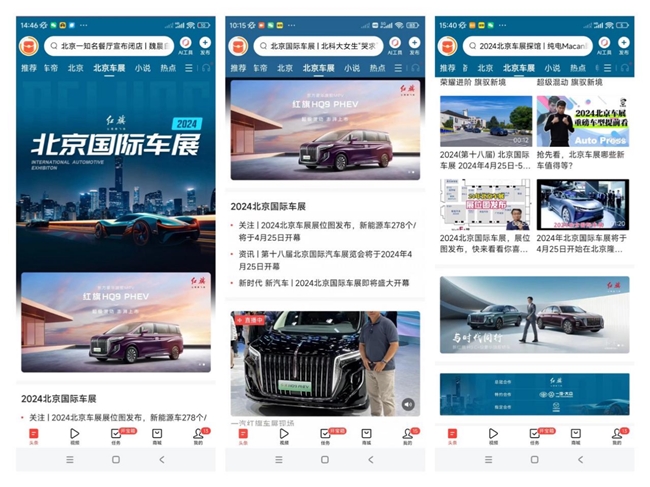Tap the 2024北京国际车展 heading on the 10:15 screen
650x487 pixels.
(x=268, y=206)
